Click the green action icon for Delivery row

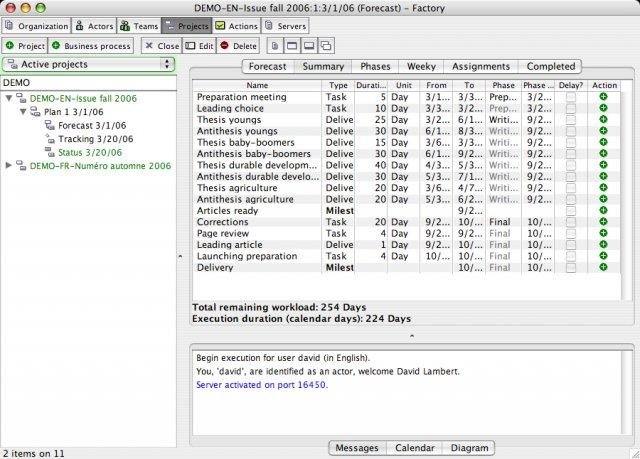pyautogui.click(x=604, y=267)
